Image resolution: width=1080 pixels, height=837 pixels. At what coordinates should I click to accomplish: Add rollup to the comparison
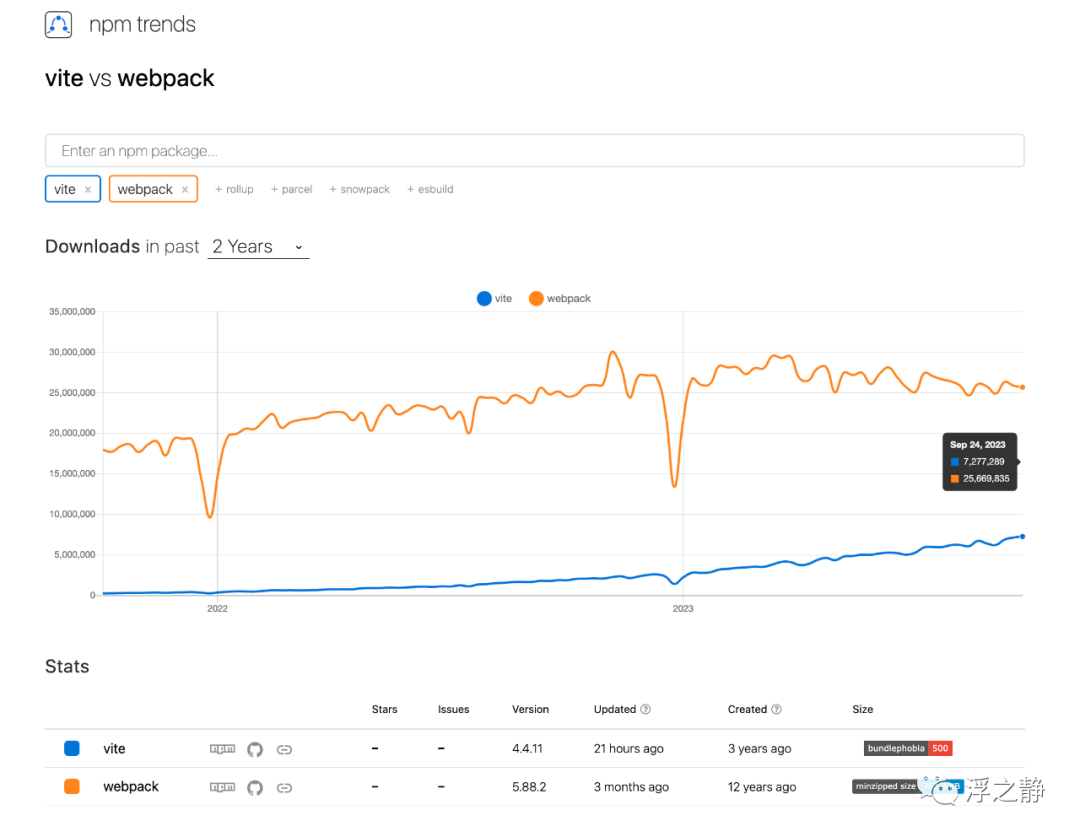(x=234, y=189)
